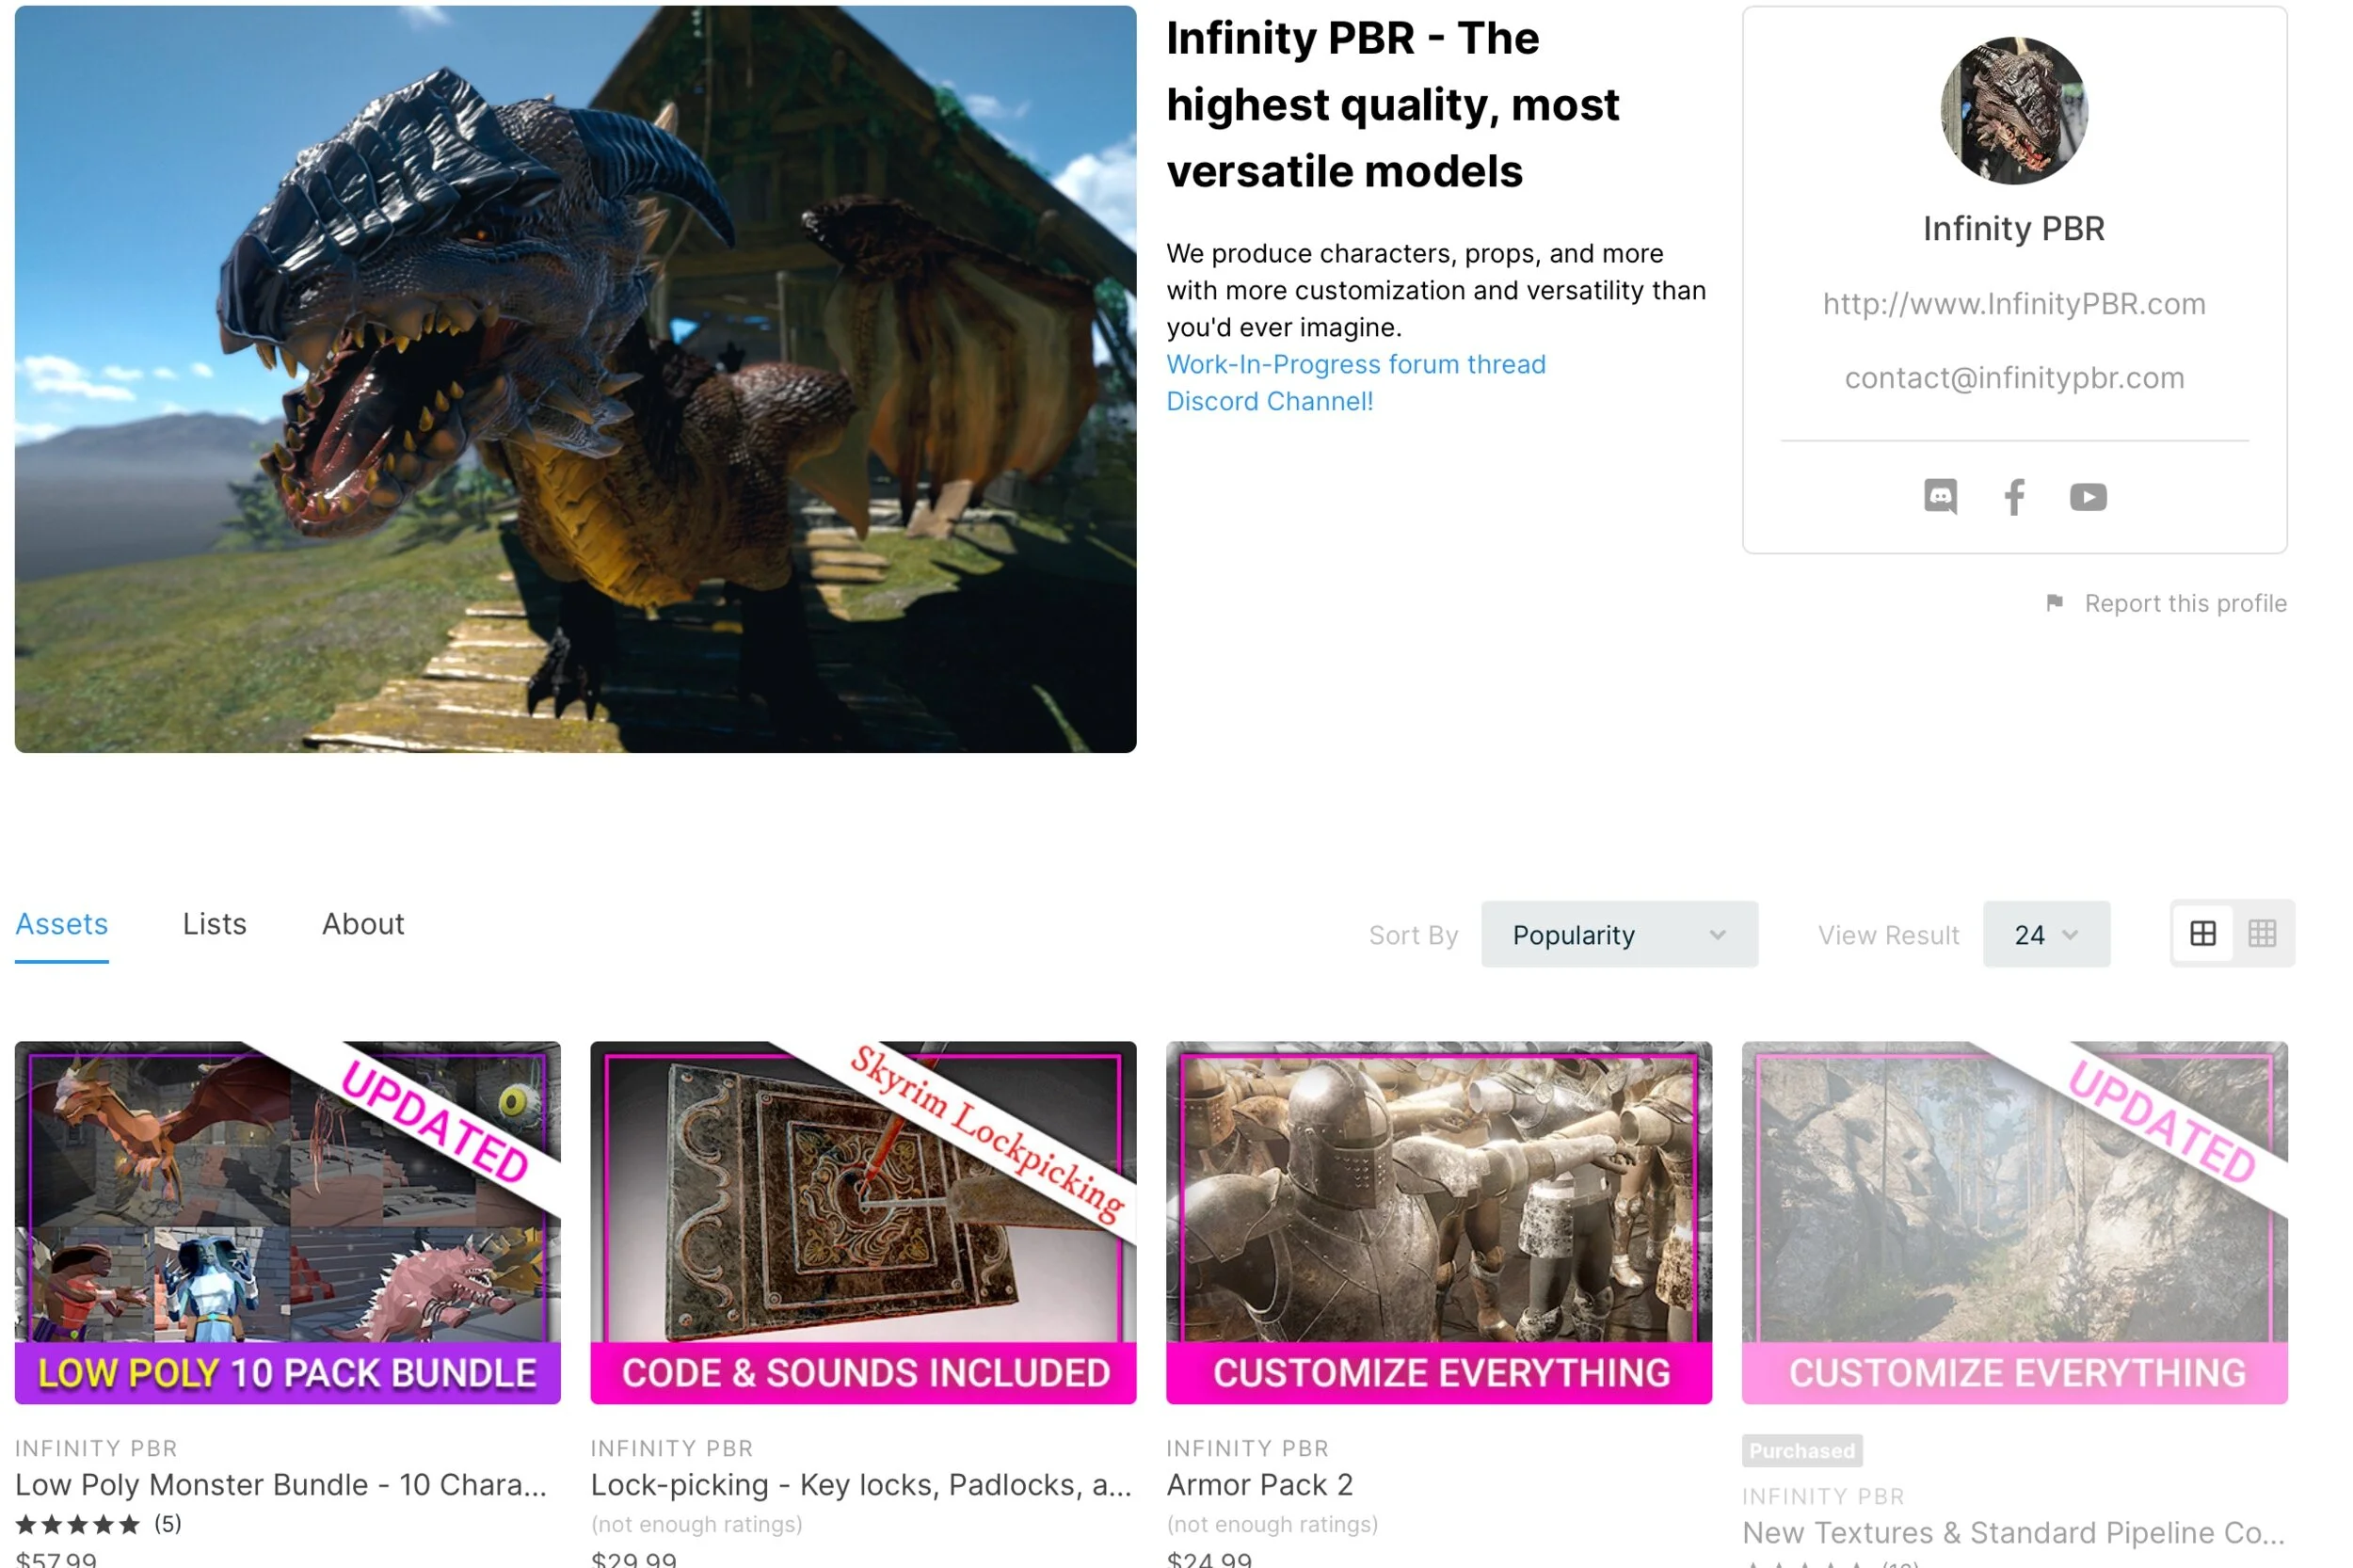Open the Discord icon in publisher card
This screenshot has height=1568, width=2353.
[x=1939, y=496]
